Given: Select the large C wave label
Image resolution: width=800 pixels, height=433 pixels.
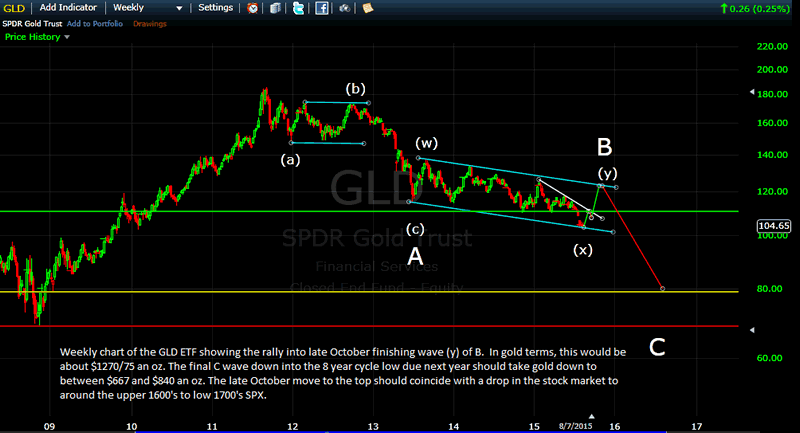Looking at the screenshot, I should [657, 348].
